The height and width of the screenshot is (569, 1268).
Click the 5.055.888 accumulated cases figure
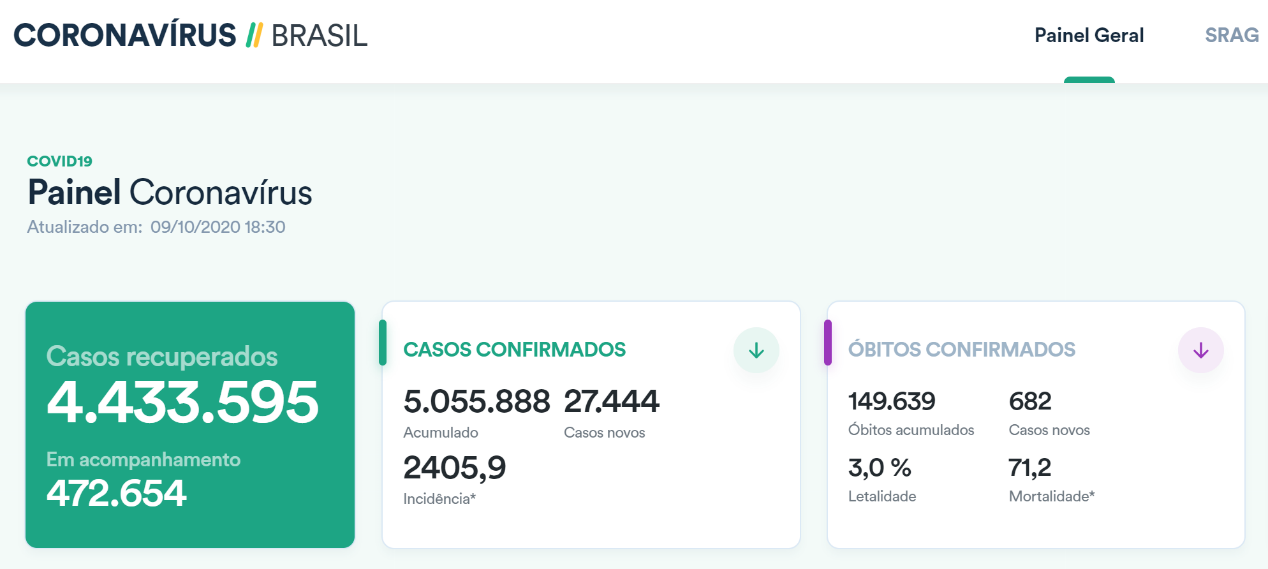476,402
